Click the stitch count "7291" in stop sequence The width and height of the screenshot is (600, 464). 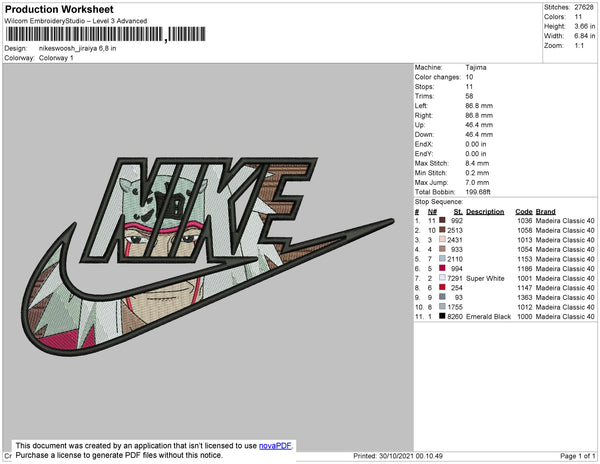click(455, 278)
